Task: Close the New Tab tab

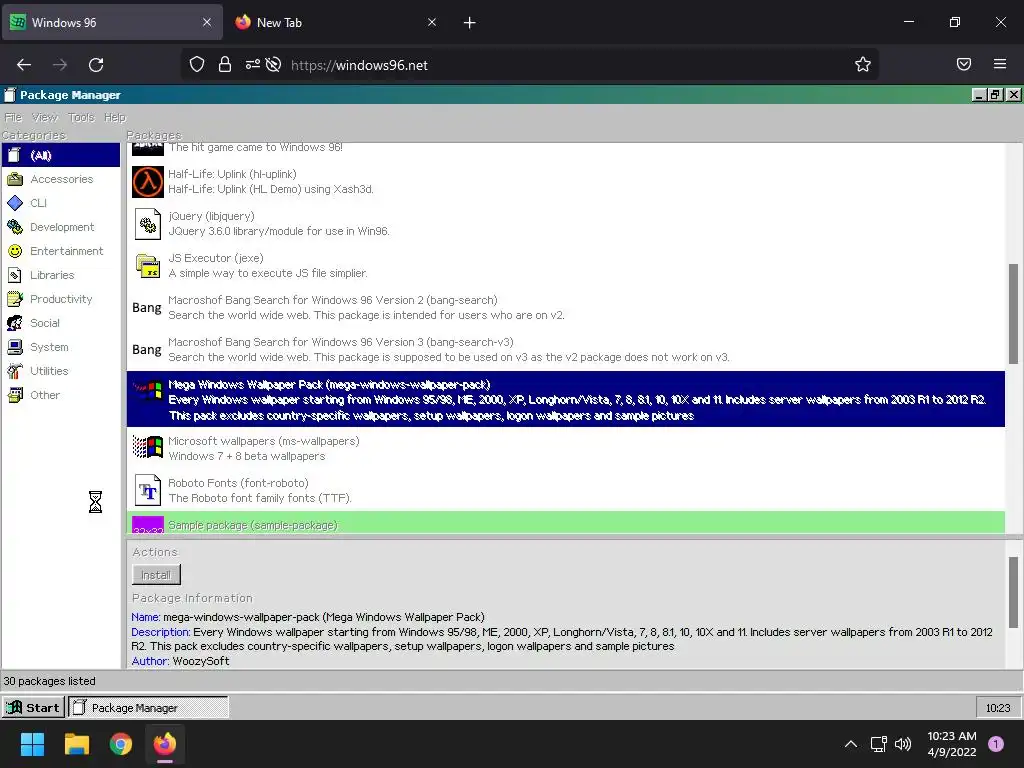Action: coord(432,22)
